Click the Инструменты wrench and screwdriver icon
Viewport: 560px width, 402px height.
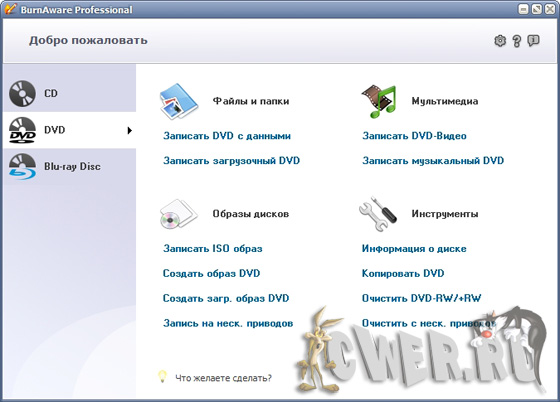point(378,213)
